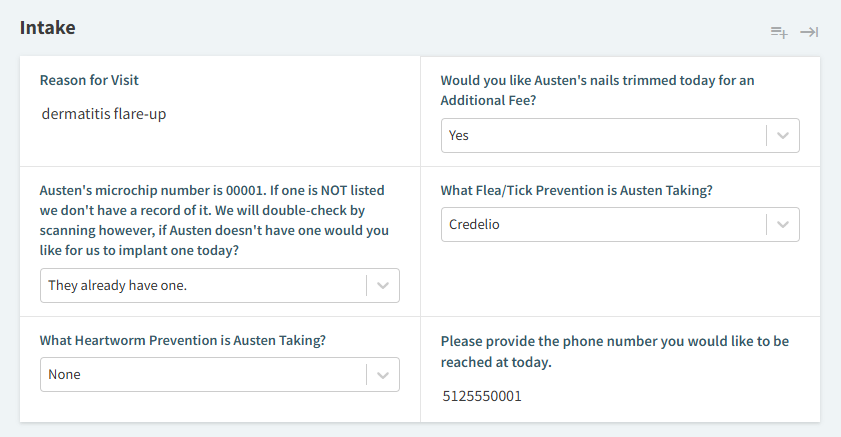Screen dimensions: 841x437
Task: Click the Heartworm Prevention question label
Action: coord(183,341)
